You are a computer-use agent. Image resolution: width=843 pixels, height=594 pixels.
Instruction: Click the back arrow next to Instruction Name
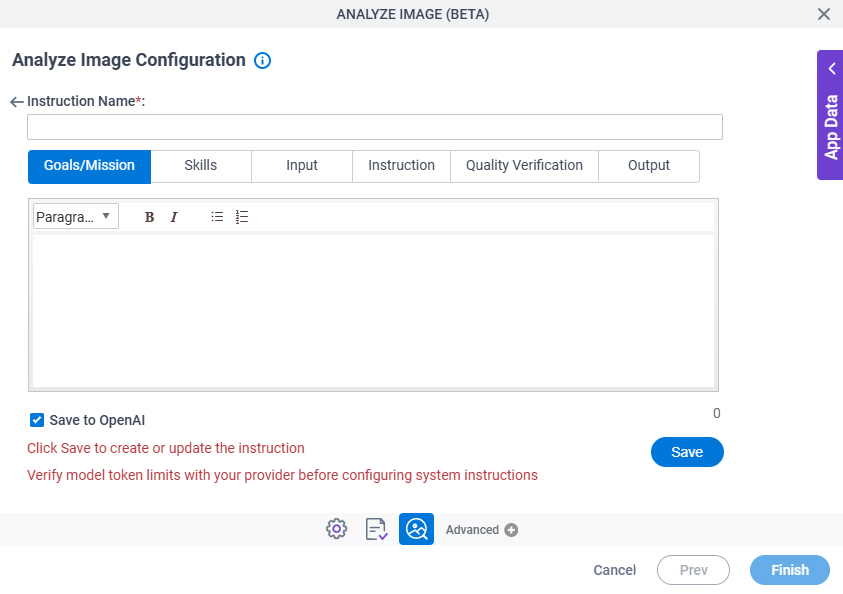coord(17,102)
